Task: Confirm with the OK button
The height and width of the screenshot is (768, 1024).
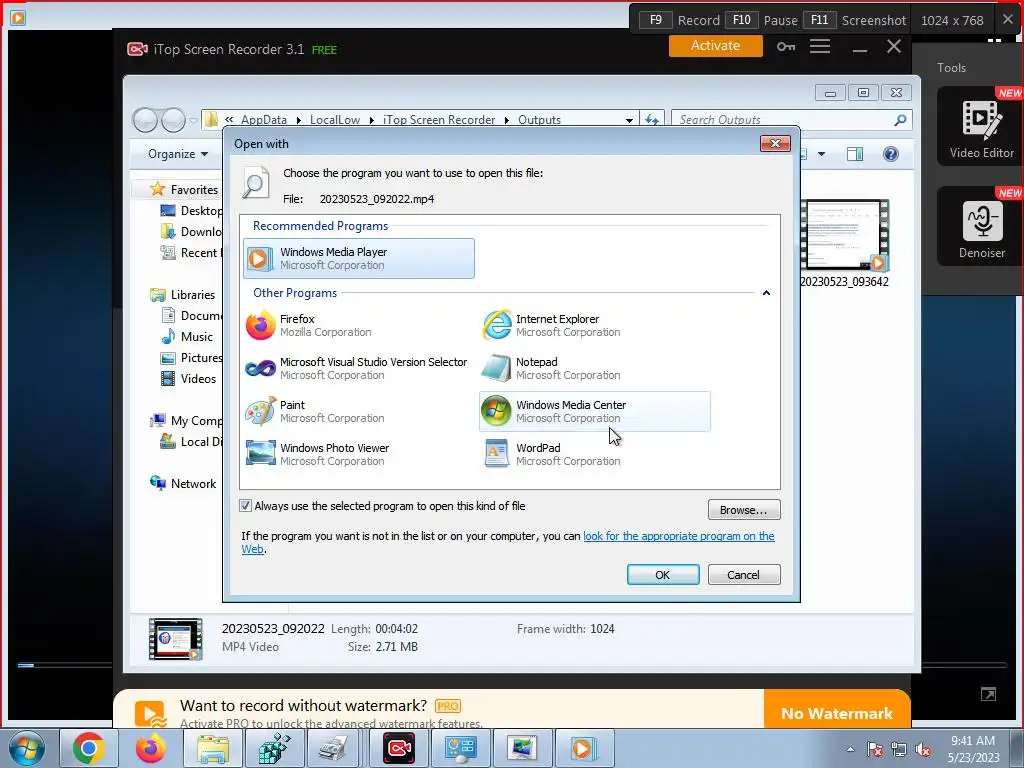Action: coord(663,575)
